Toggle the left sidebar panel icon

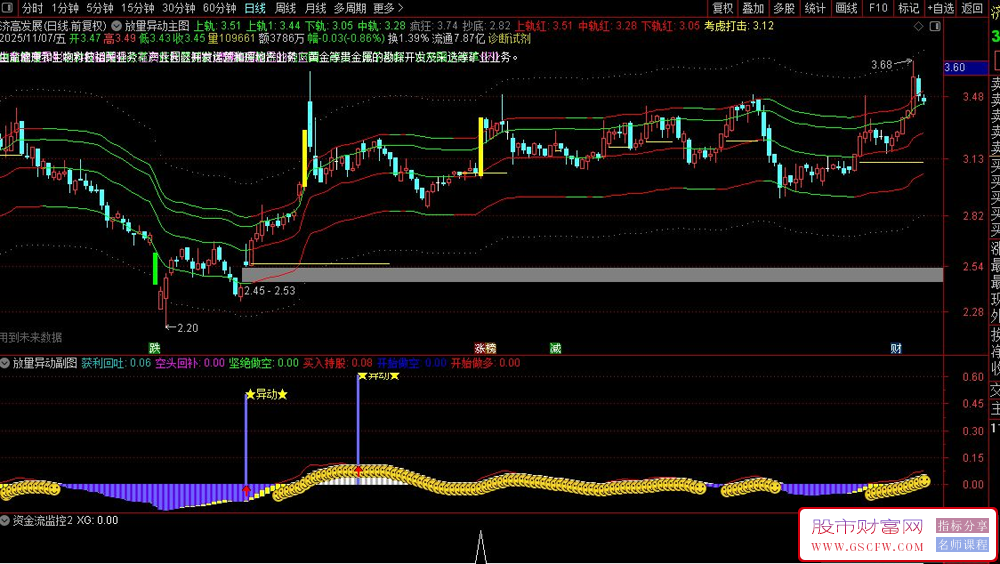(8, 8)
